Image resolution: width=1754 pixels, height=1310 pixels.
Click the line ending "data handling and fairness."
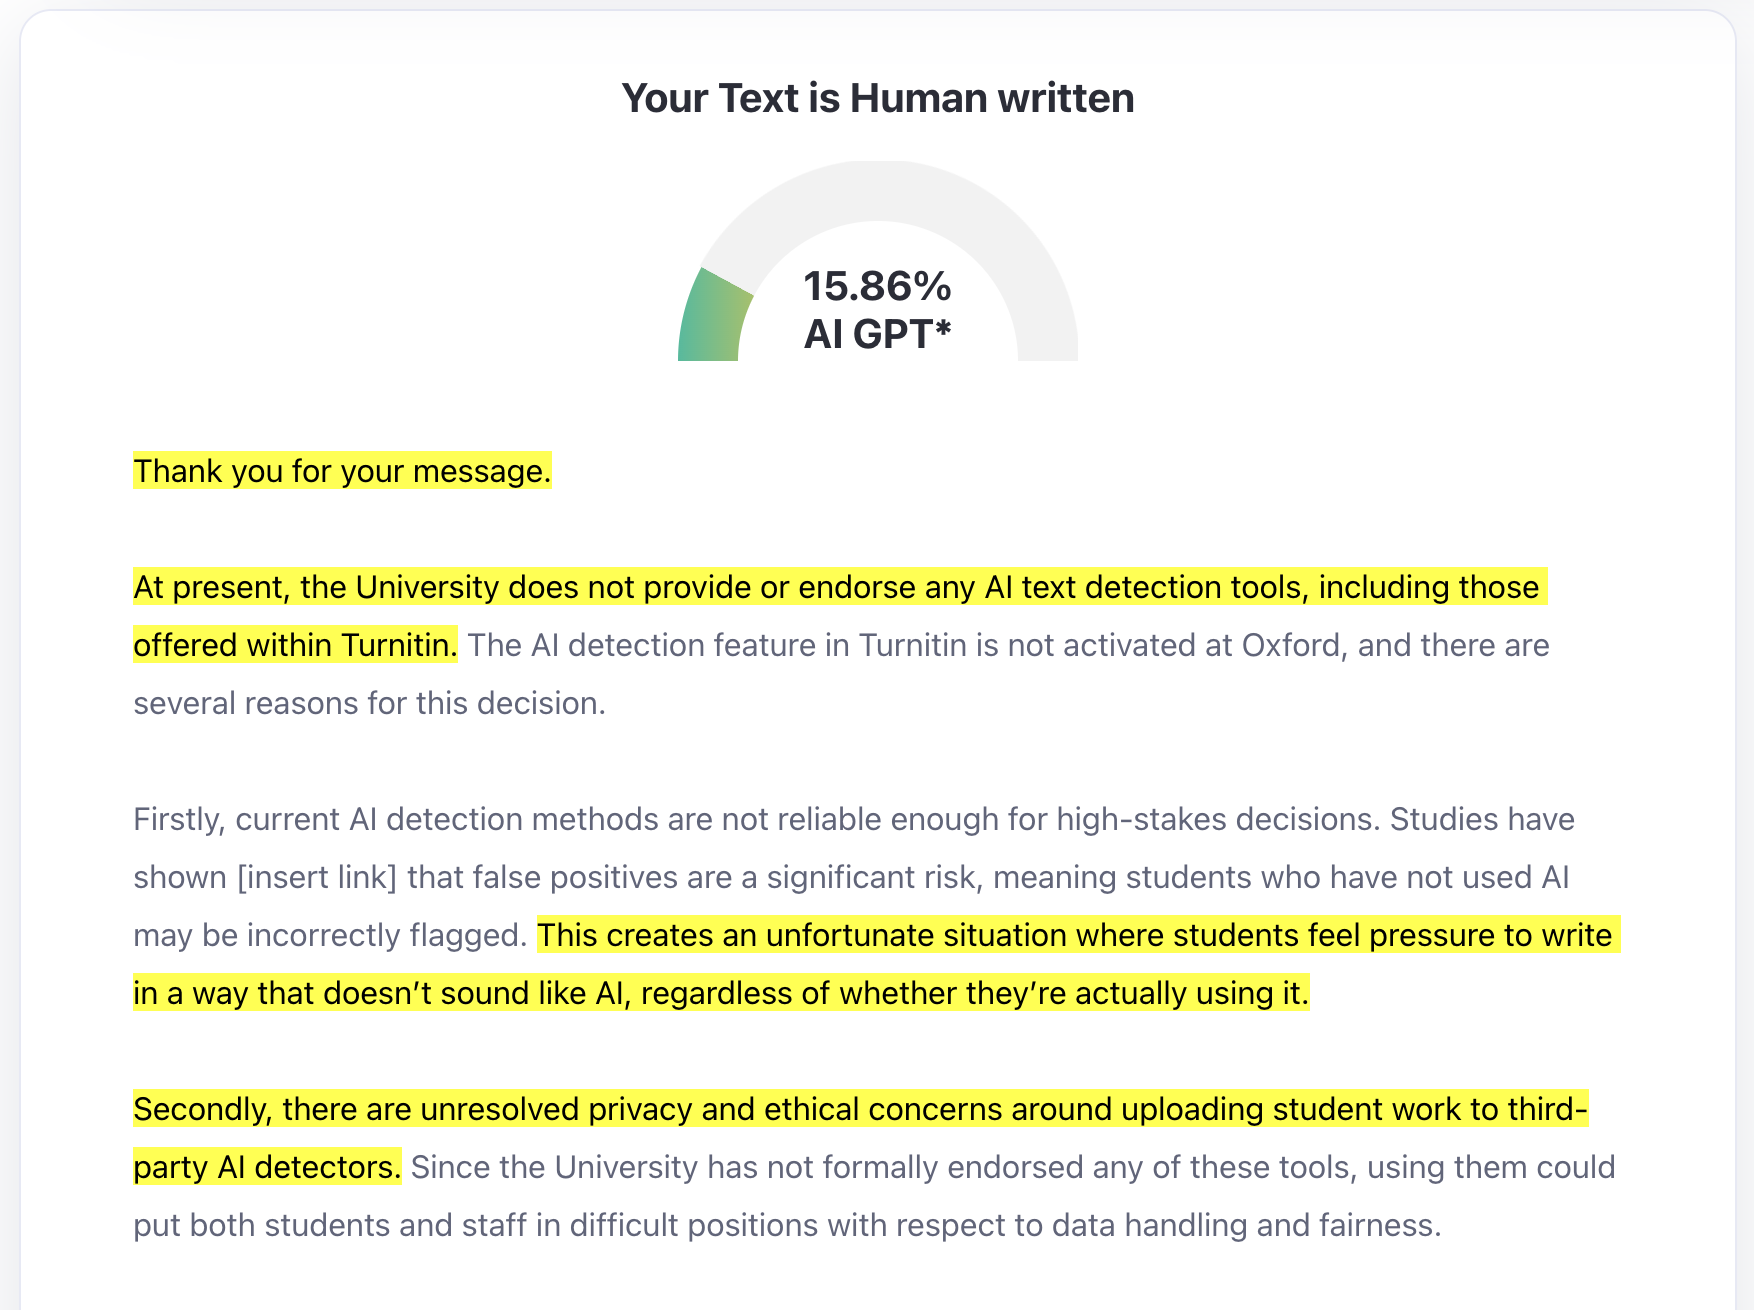point(787,1225)
